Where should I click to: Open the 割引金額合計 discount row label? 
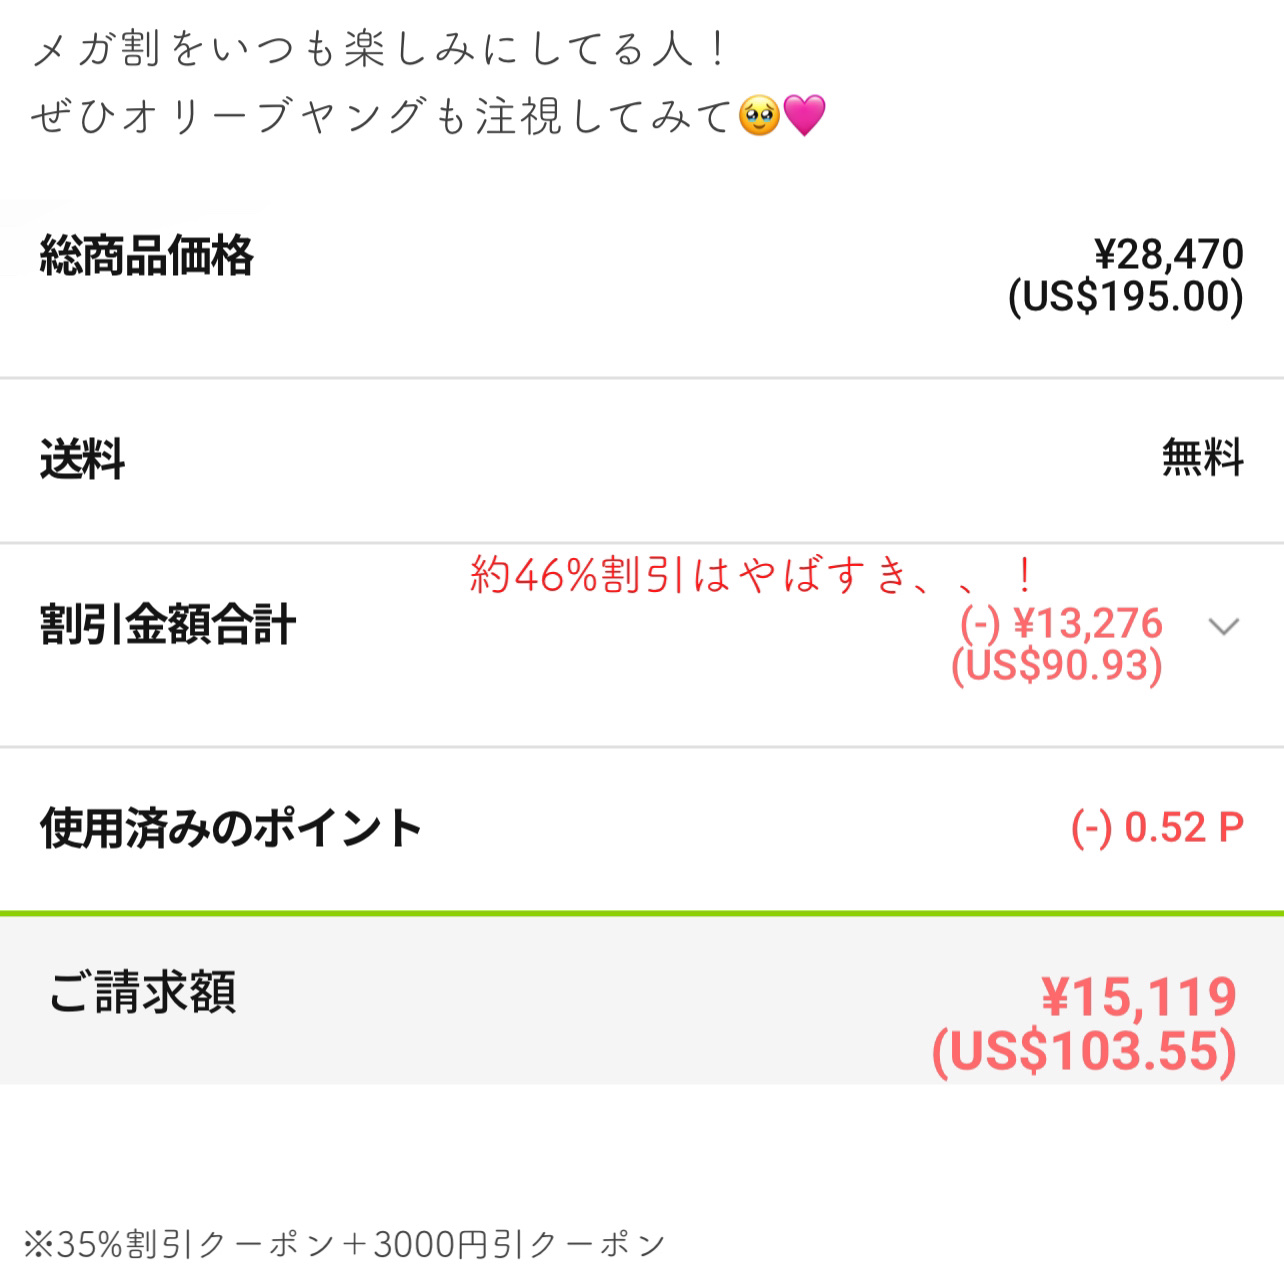pos(168,625)
